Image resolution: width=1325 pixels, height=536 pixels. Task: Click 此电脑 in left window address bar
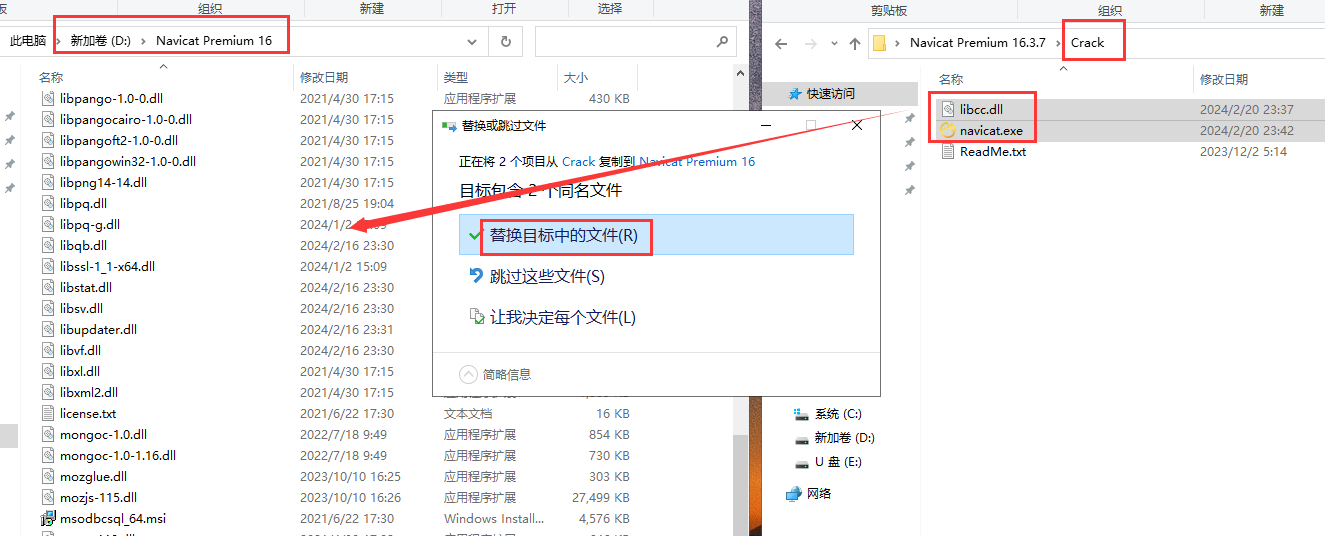coord(28,41)
